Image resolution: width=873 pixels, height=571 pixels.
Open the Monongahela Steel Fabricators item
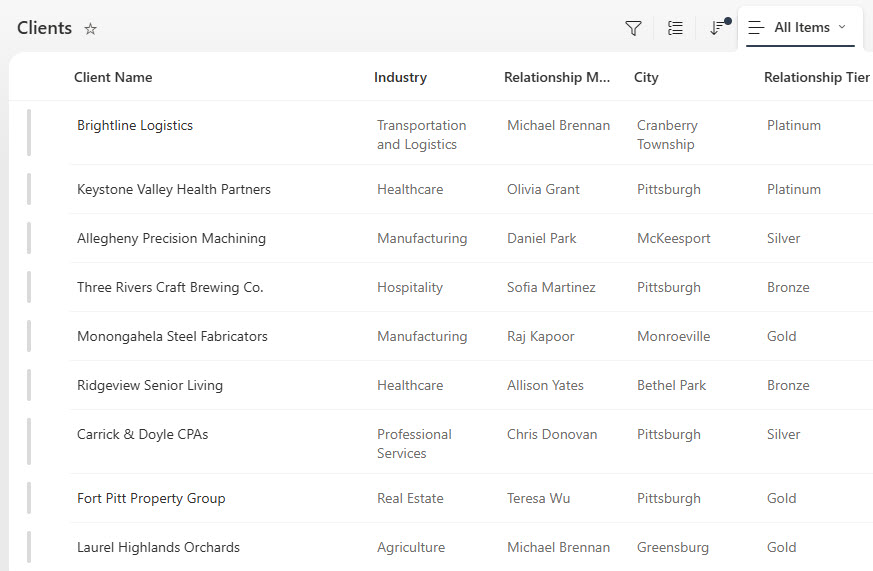(x=172, y=336)
